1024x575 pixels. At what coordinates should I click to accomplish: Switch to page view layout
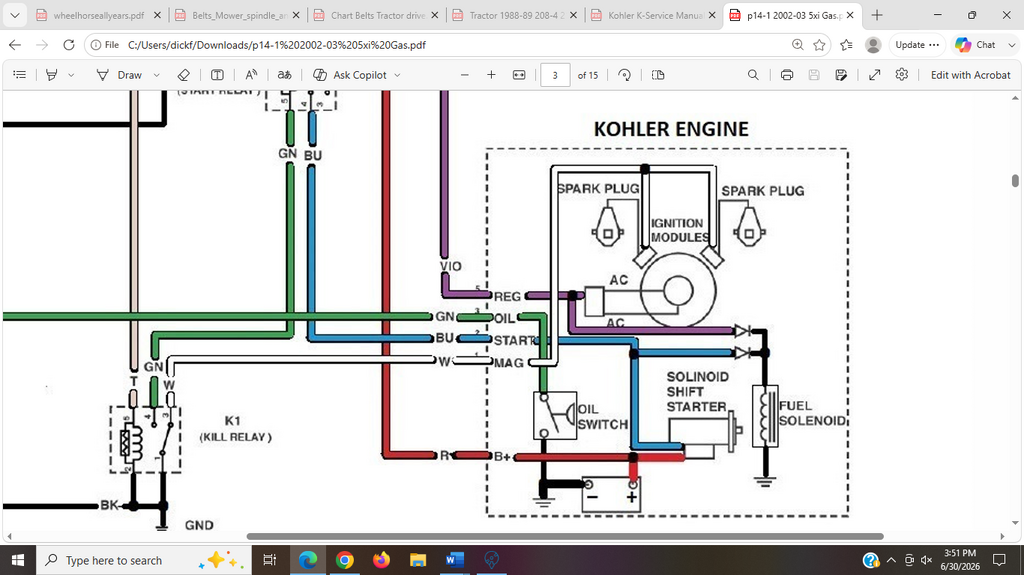pos(658,75)
